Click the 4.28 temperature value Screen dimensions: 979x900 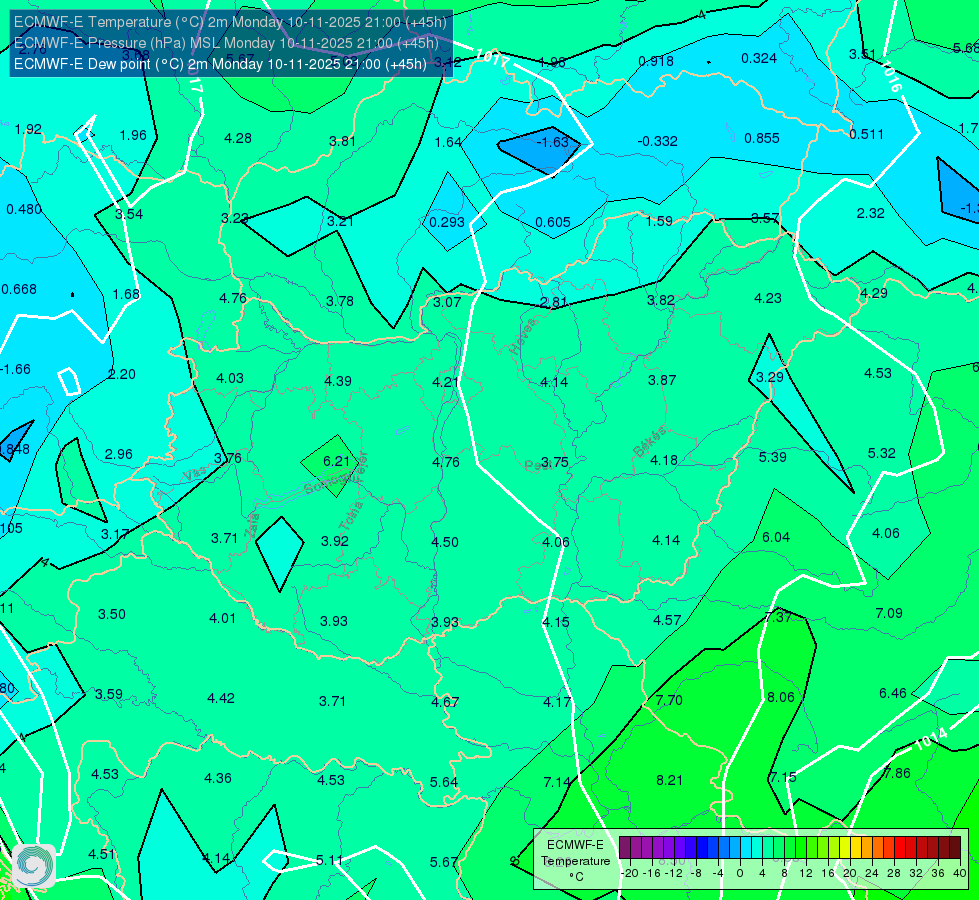(238, 137)
